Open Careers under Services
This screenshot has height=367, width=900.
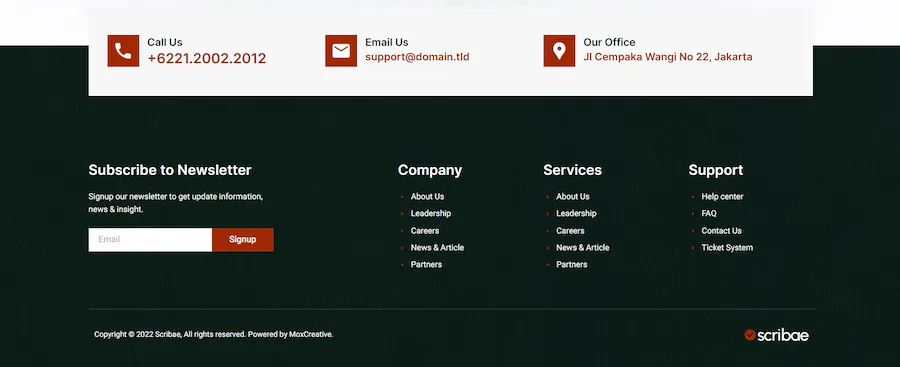point(570,230)
